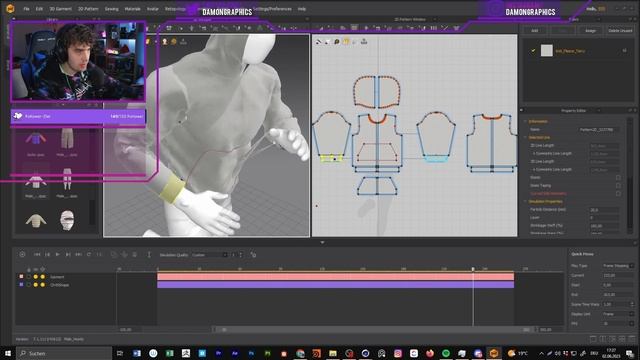Click Delete Unused fabrics button
This screenshot has height=360, width=640.
(620, 31)
